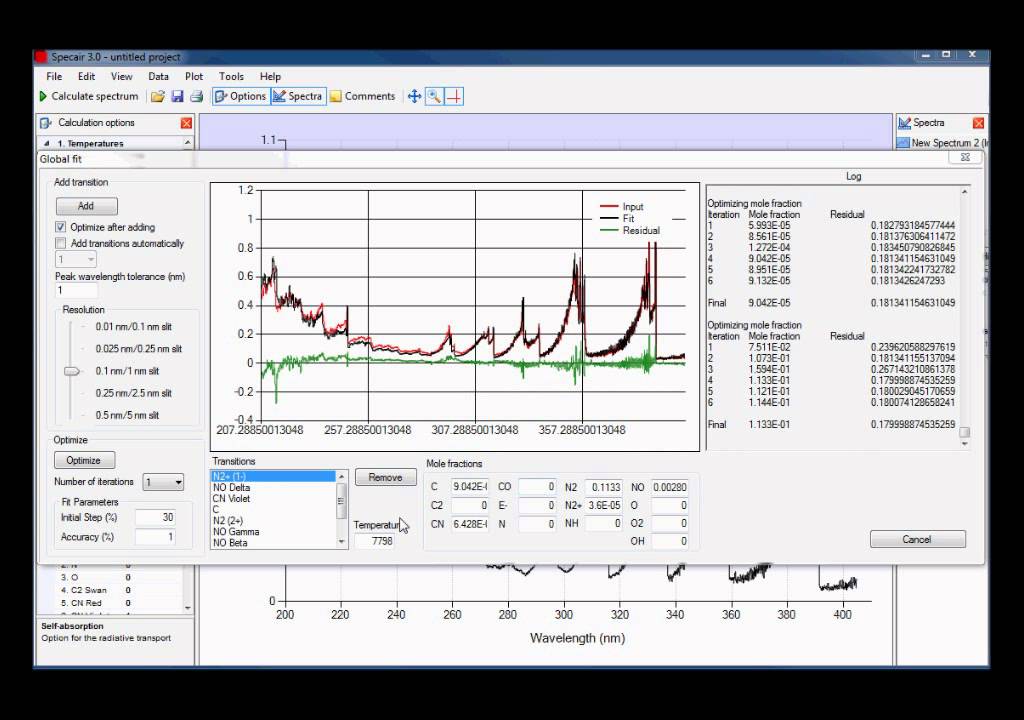Viewport: 1024px width, 720px height.
Task: Click the Log scroll up arrow
Action: 965,192
